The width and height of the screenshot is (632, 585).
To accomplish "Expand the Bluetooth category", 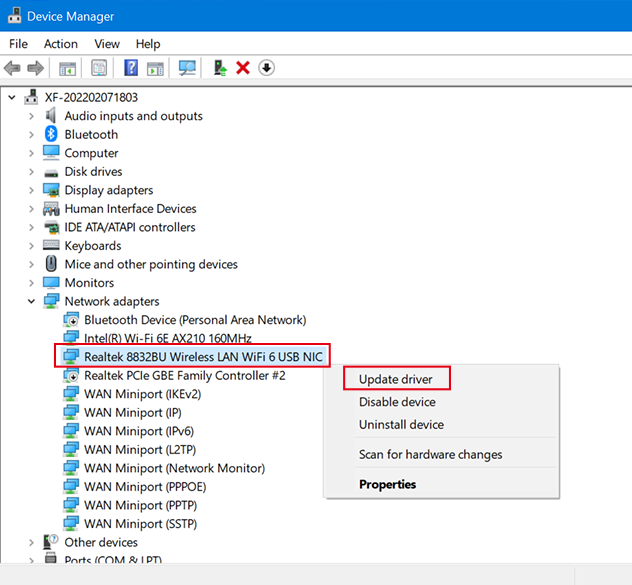I will [x=31, y=135].
